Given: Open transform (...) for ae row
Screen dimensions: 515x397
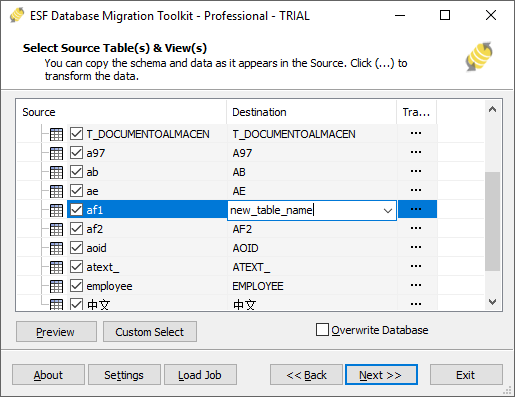Looking at the screenshot, I should (x=416, y=190).
